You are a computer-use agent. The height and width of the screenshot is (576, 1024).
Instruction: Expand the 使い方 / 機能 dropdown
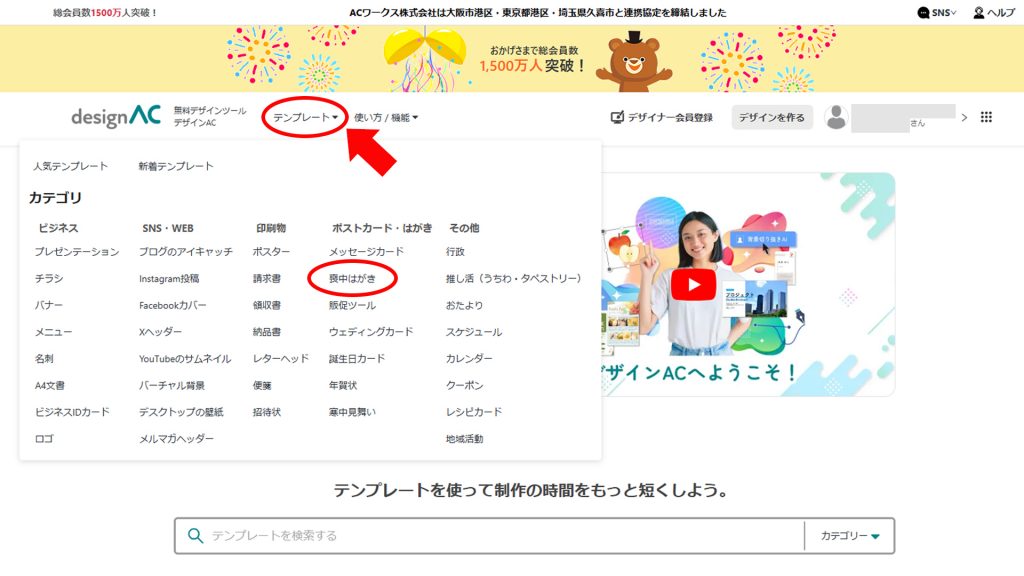tap(386, 117)
